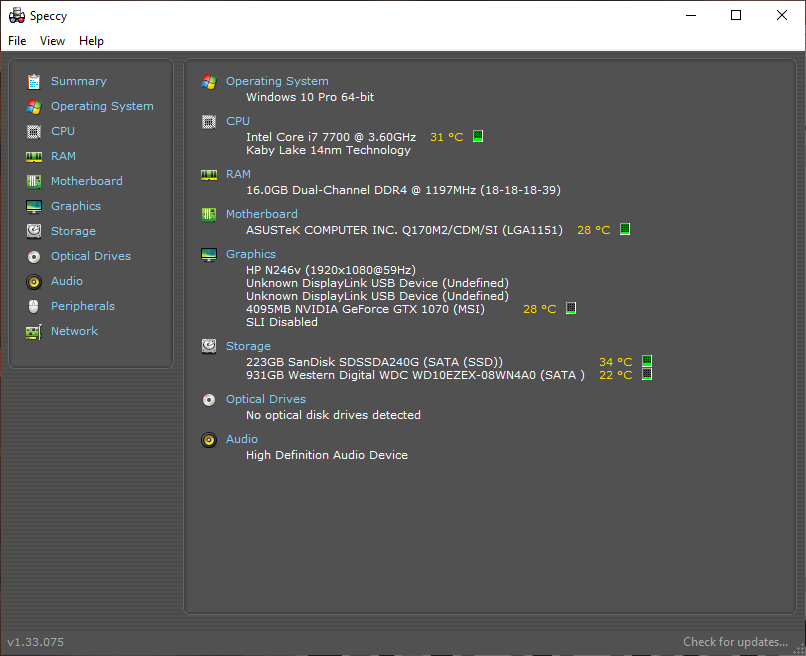Screen dimensions: 806x656
Task: Click the CPU chip icon in sidebar
Action: [x=34, y=132]
